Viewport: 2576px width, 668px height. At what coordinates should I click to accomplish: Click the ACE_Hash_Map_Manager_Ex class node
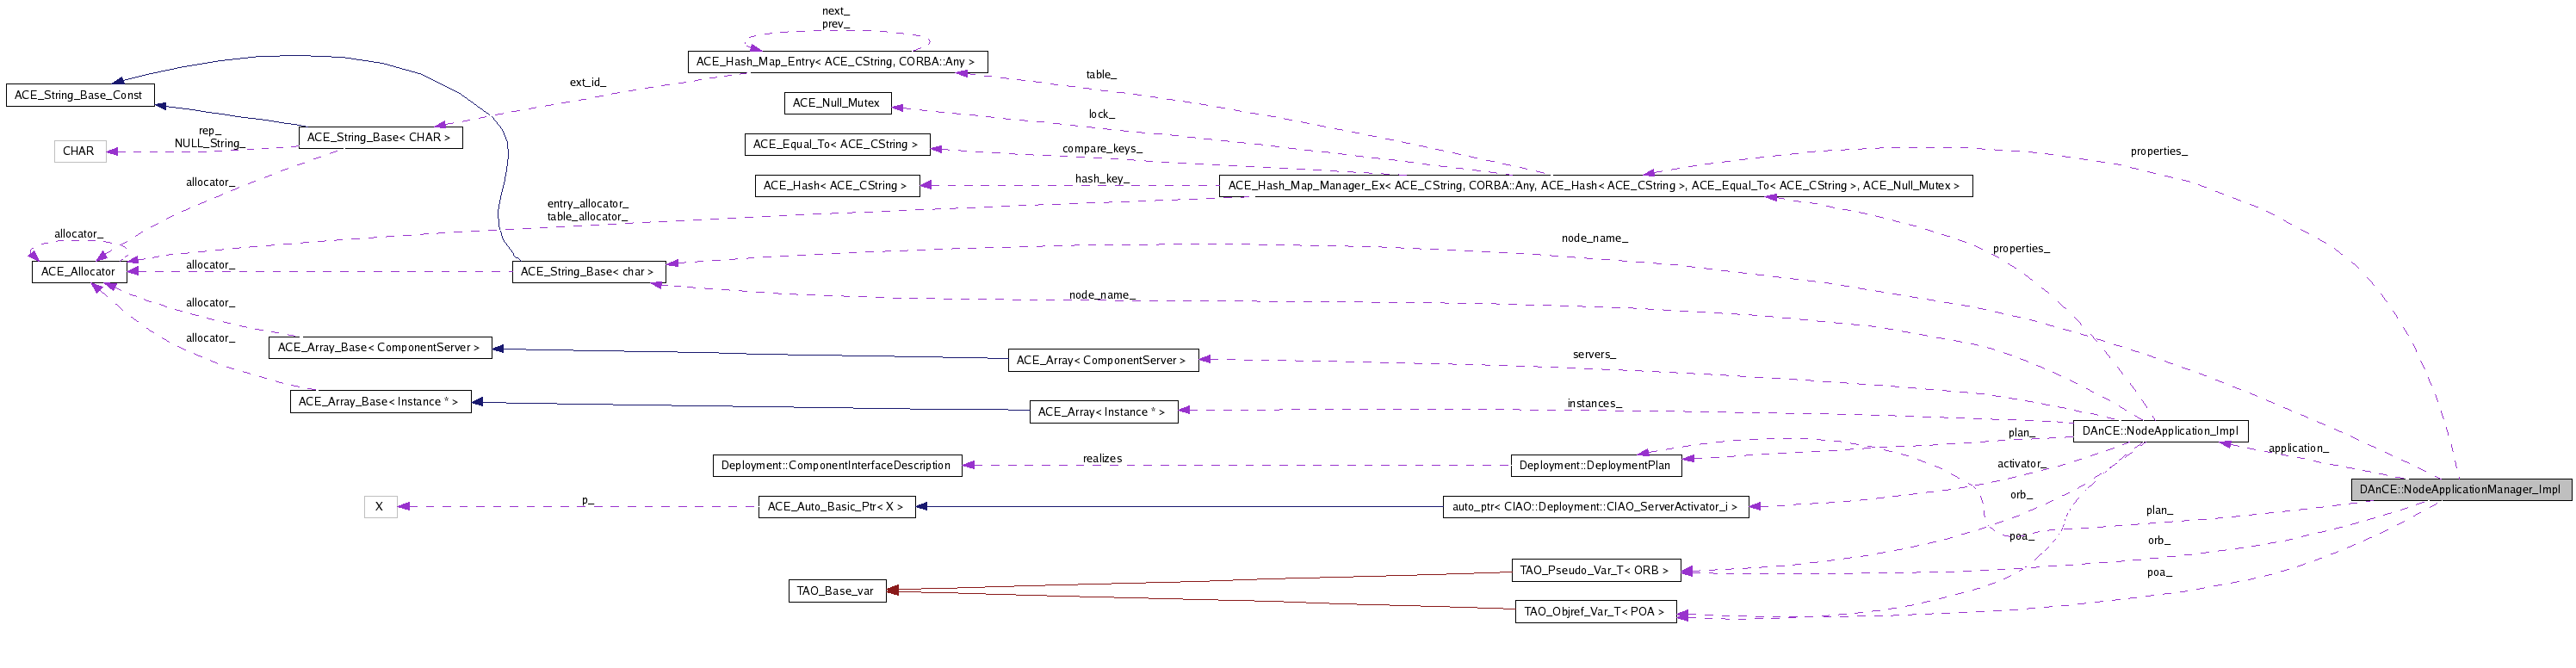(x=1595, y=186)
